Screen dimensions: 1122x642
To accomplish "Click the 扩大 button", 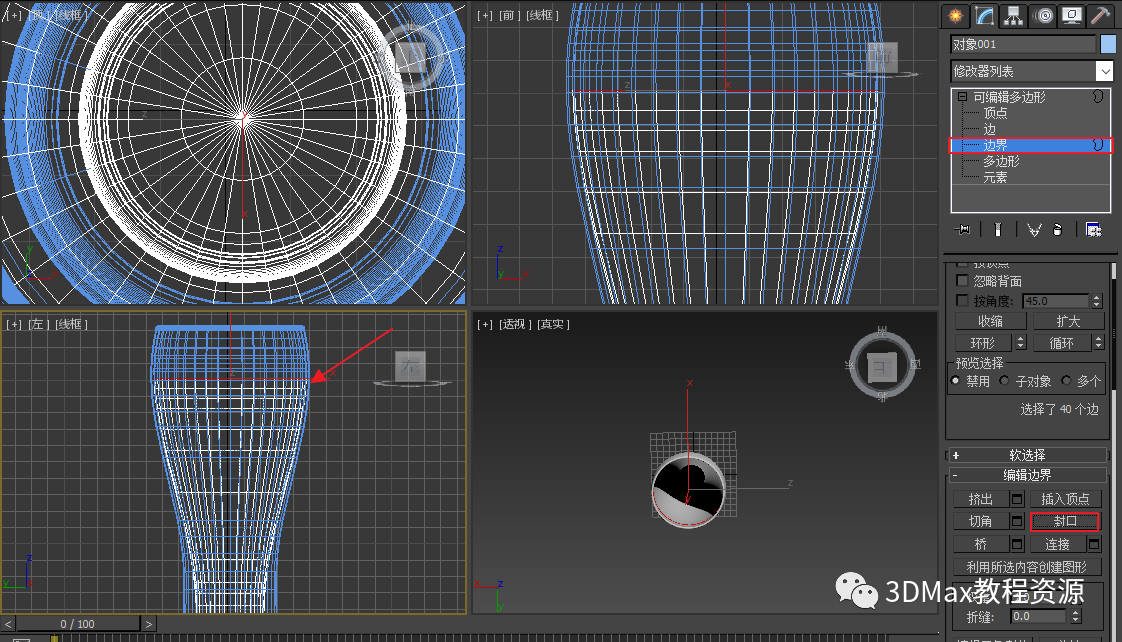I will coord(1068,321).
